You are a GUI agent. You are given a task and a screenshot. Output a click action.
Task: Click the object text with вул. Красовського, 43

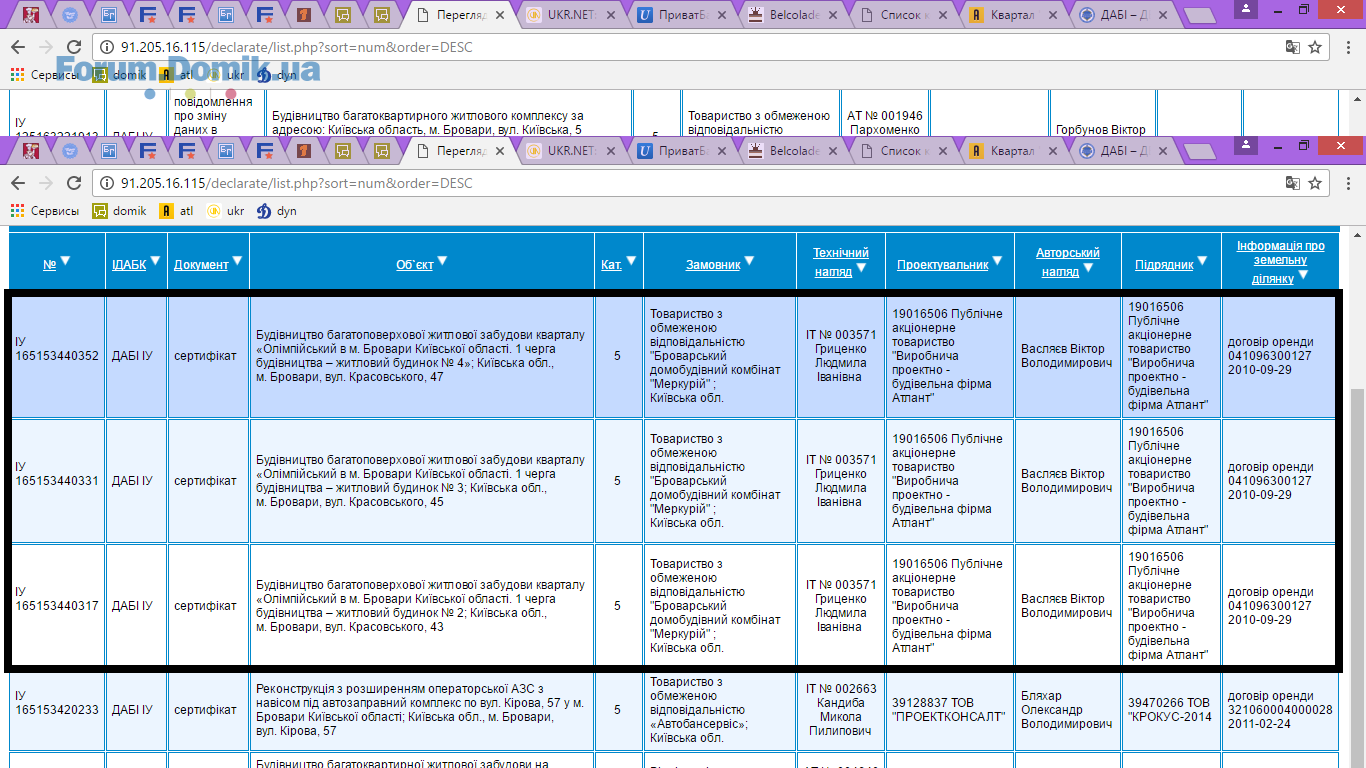(421, 606)
